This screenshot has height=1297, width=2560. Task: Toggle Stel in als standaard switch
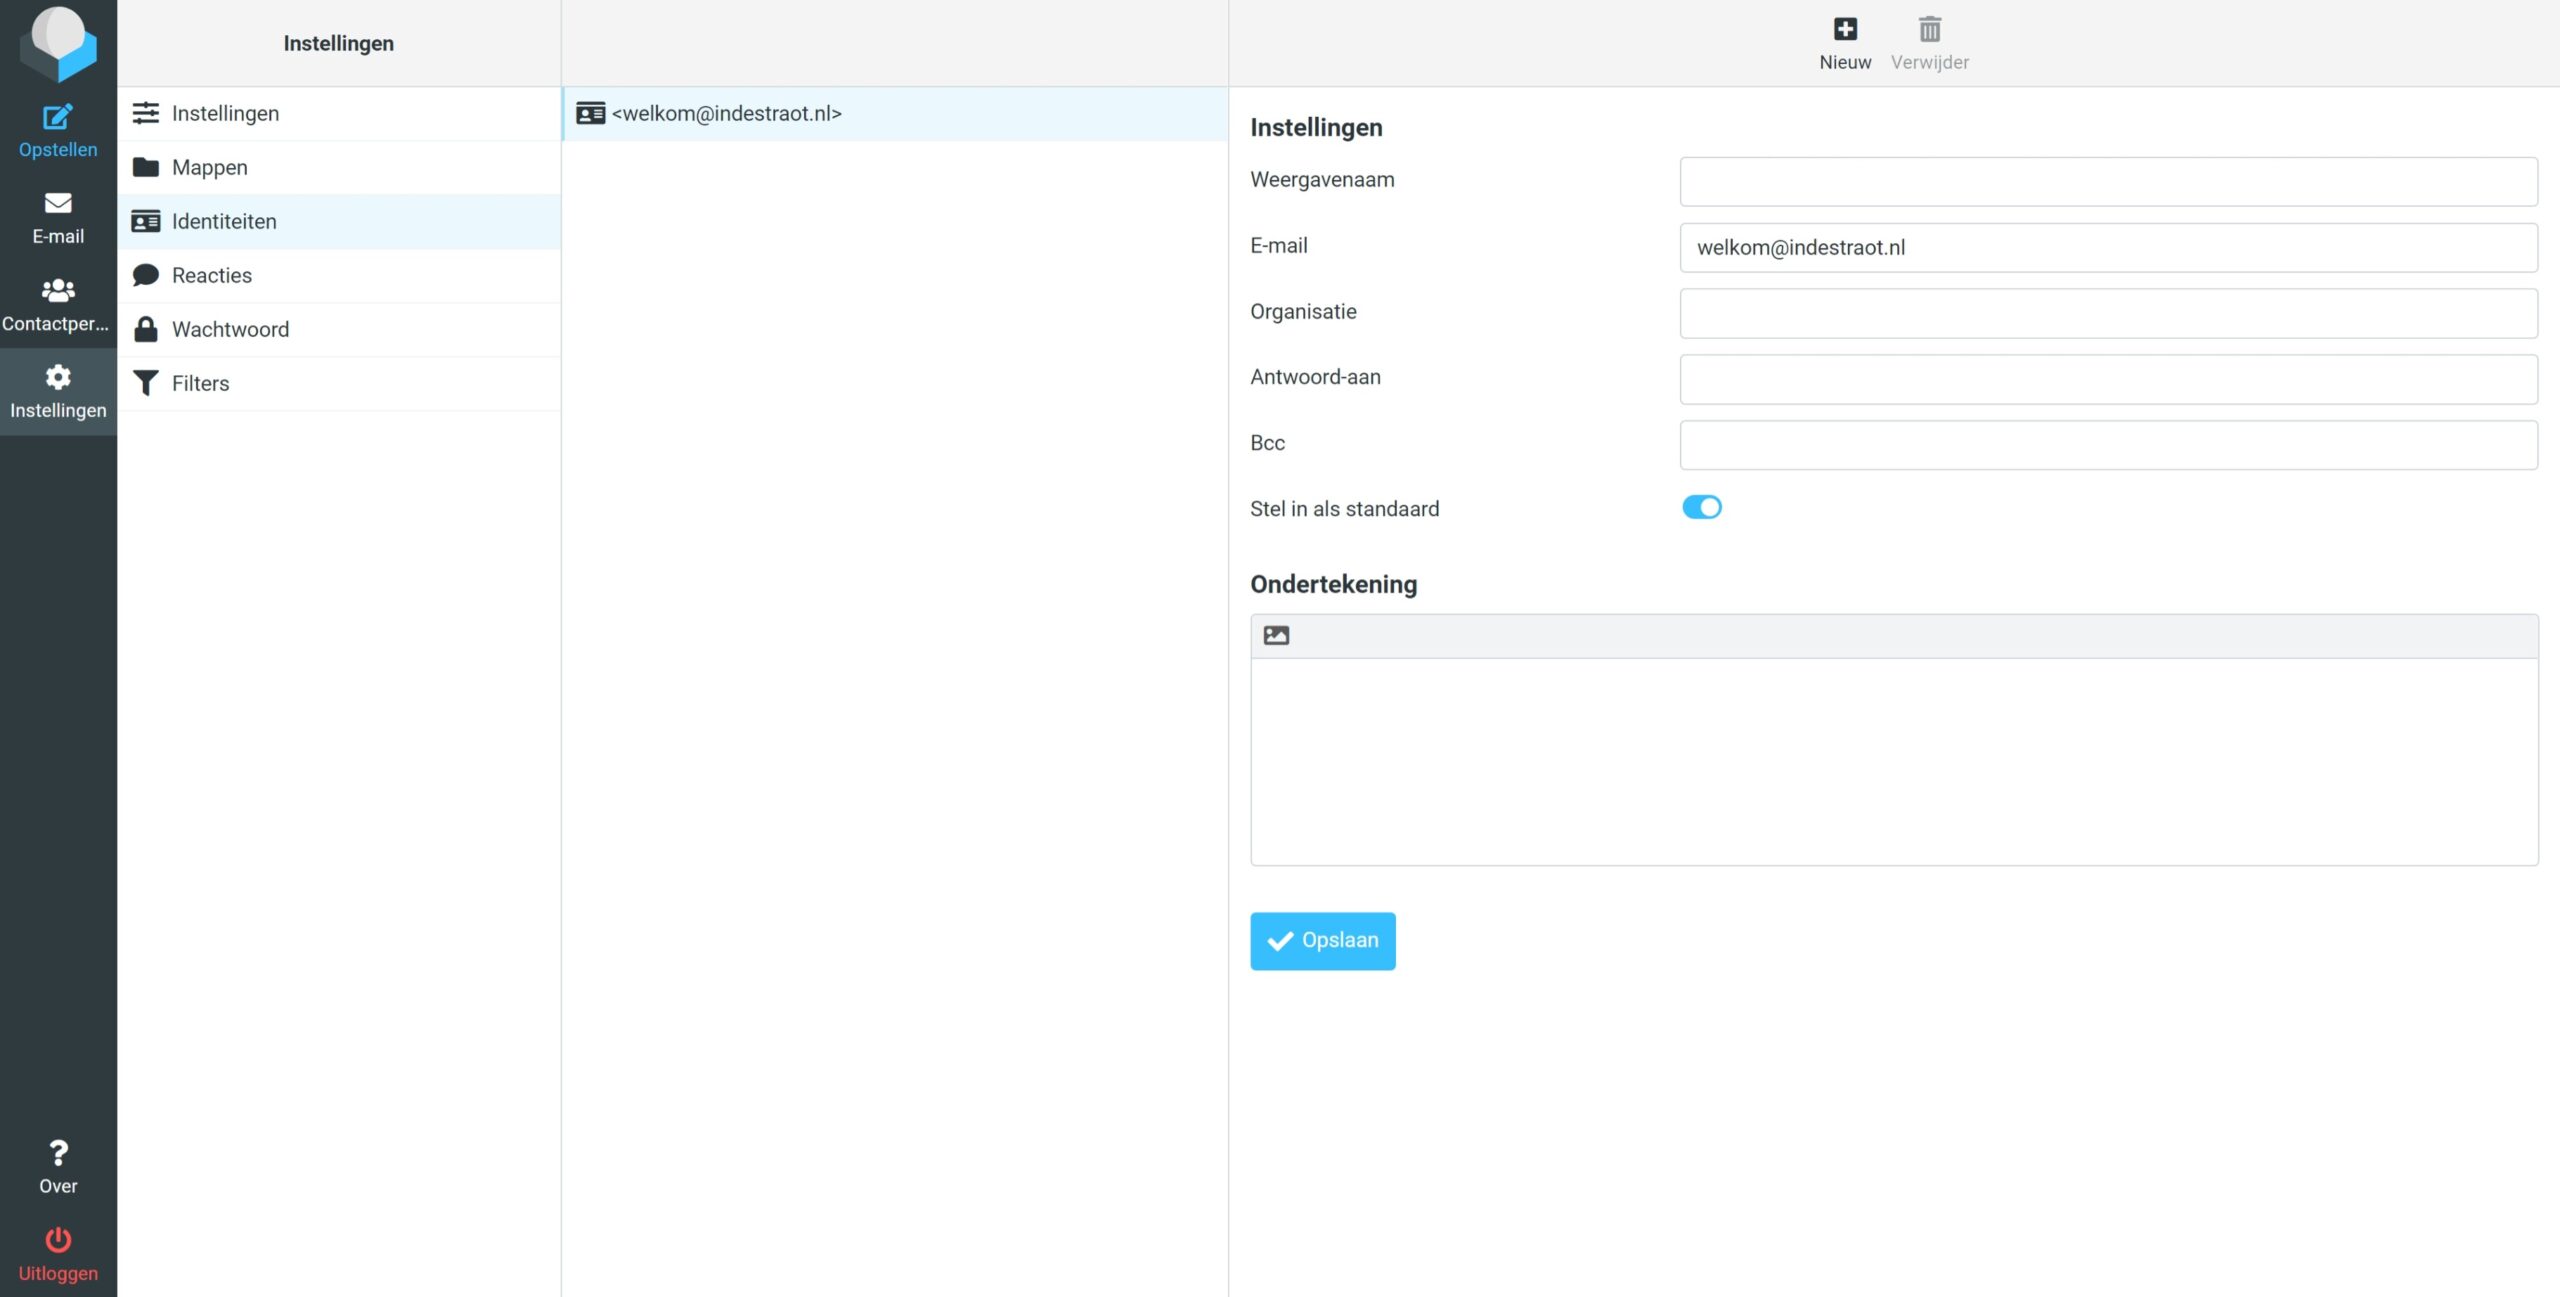1701,508
